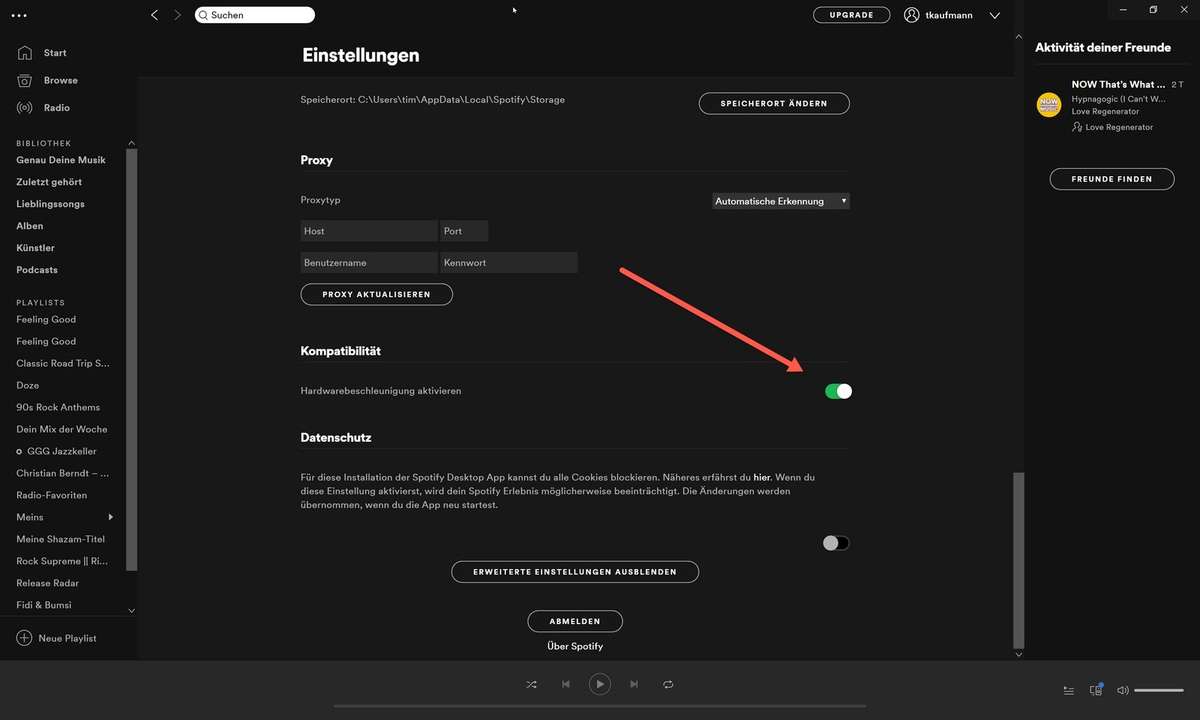Screen dimensions: 1200x720
Task: Open the three-dots app menu
Action: [20, 16]
